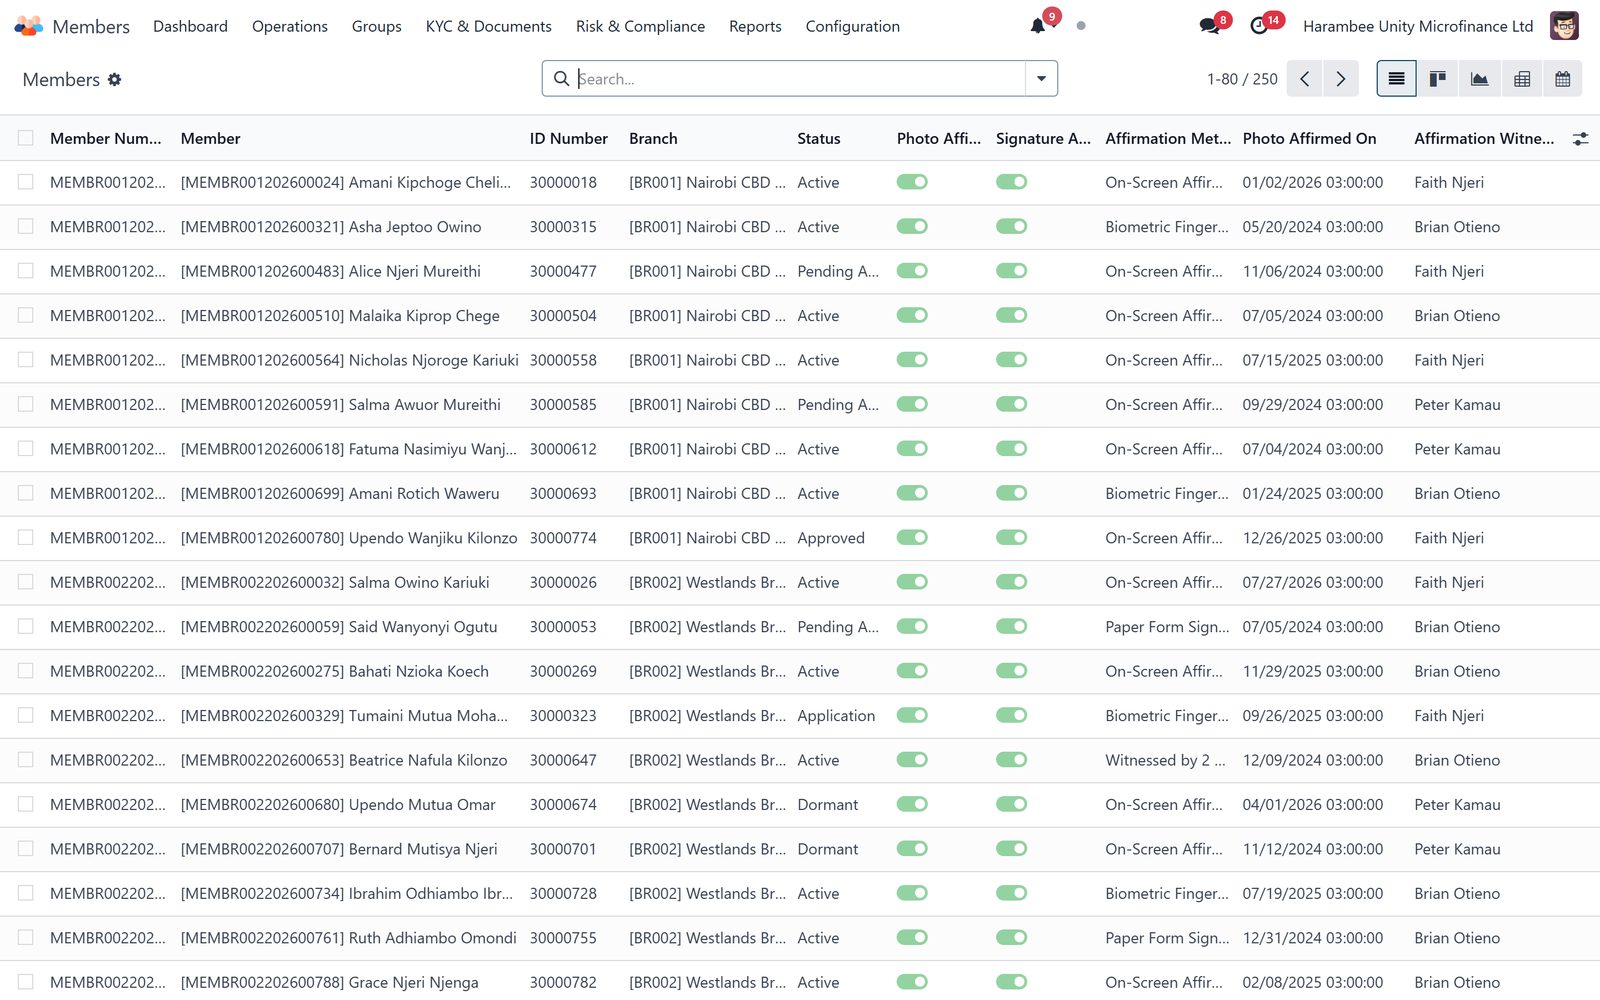Viewport: 1600px width, 1000px height.
Task: Tick the checkbox for Asha Jeptoo Owino
Action: tap(26, 227)
